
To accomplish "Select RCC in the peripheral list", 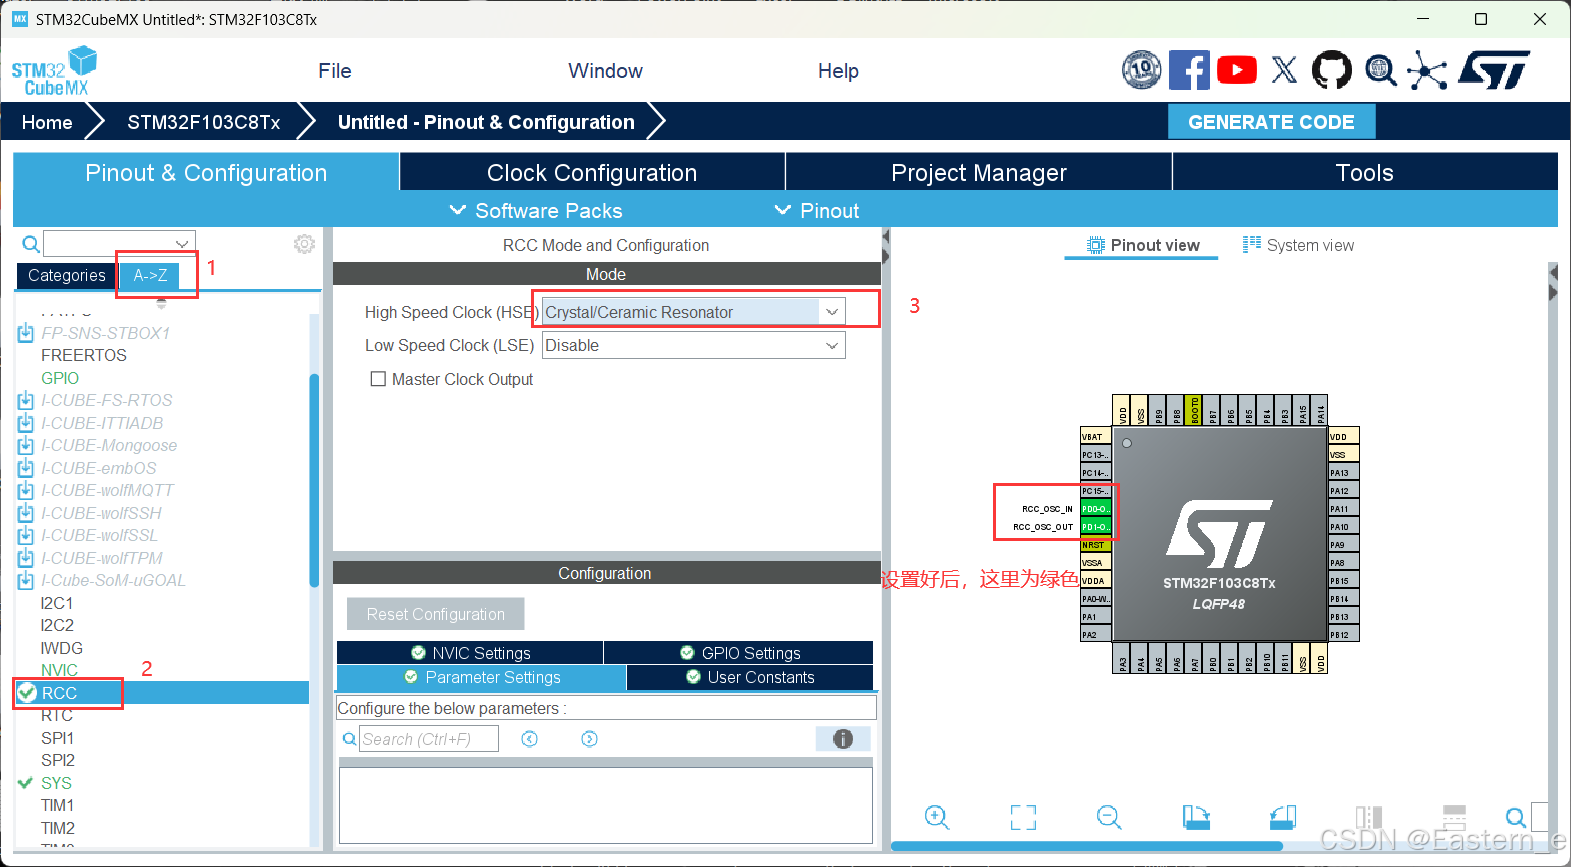I will click(161, 693).
